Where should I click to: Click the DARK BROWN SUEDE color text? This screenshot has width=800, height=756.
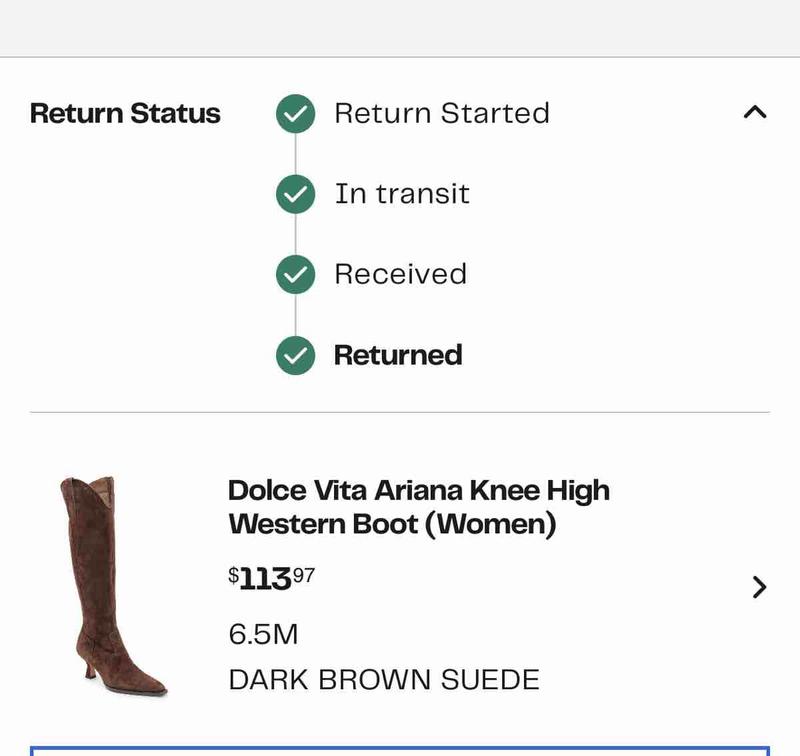coord(384,680)
